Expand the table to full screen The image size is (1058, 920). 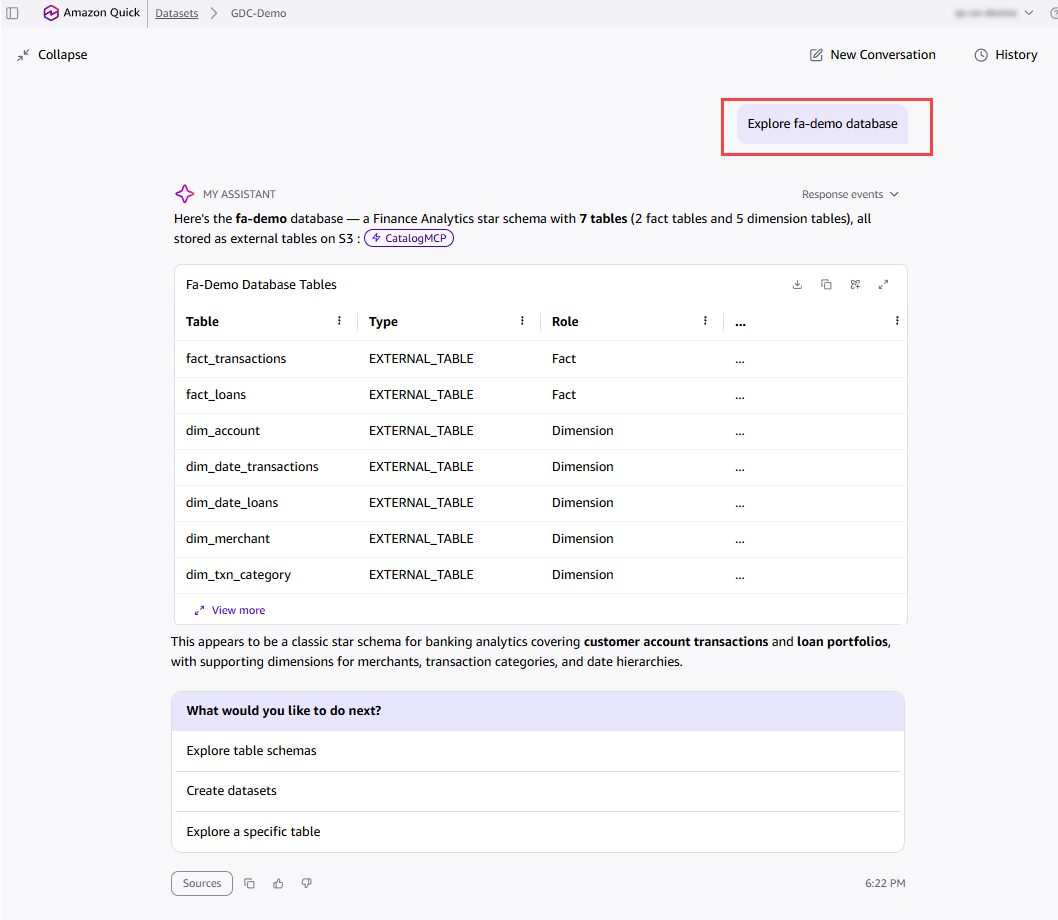point(883,285)
